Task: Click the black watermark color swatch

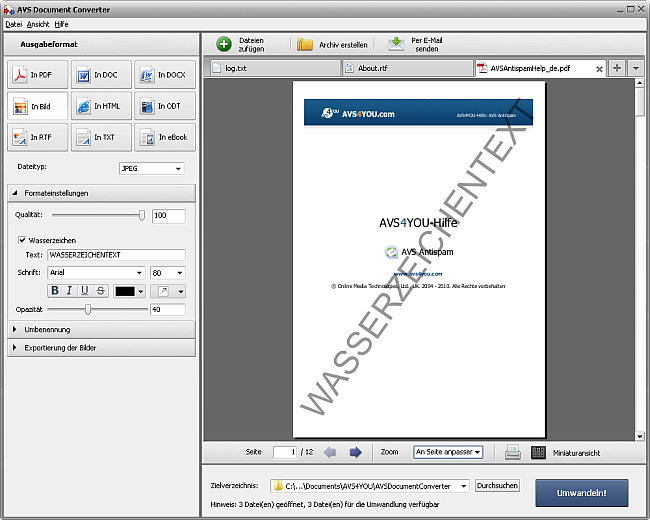Action: coord(125,292)
